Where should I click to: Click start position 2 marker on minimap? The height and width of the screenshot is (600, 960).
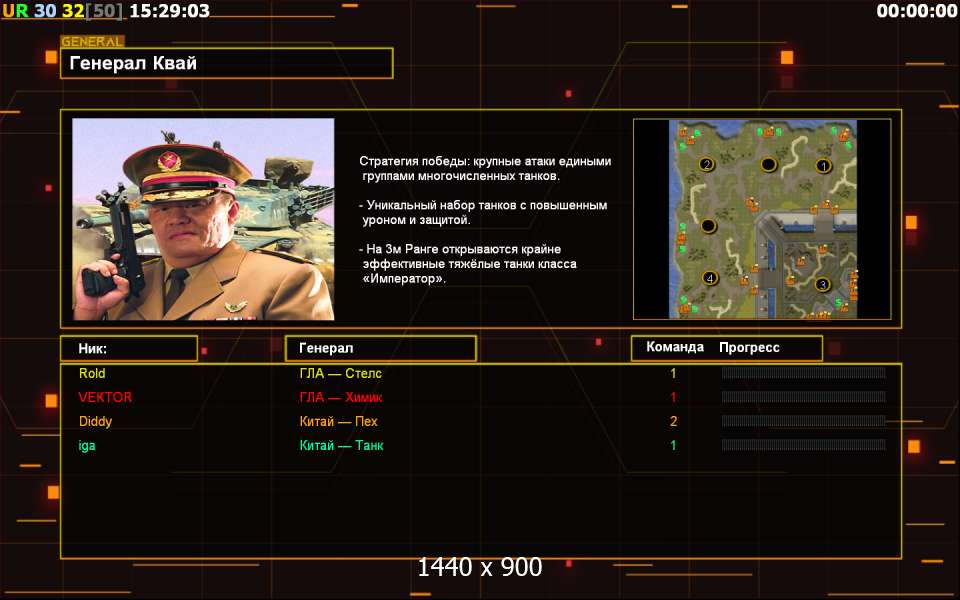coord(707,164)
